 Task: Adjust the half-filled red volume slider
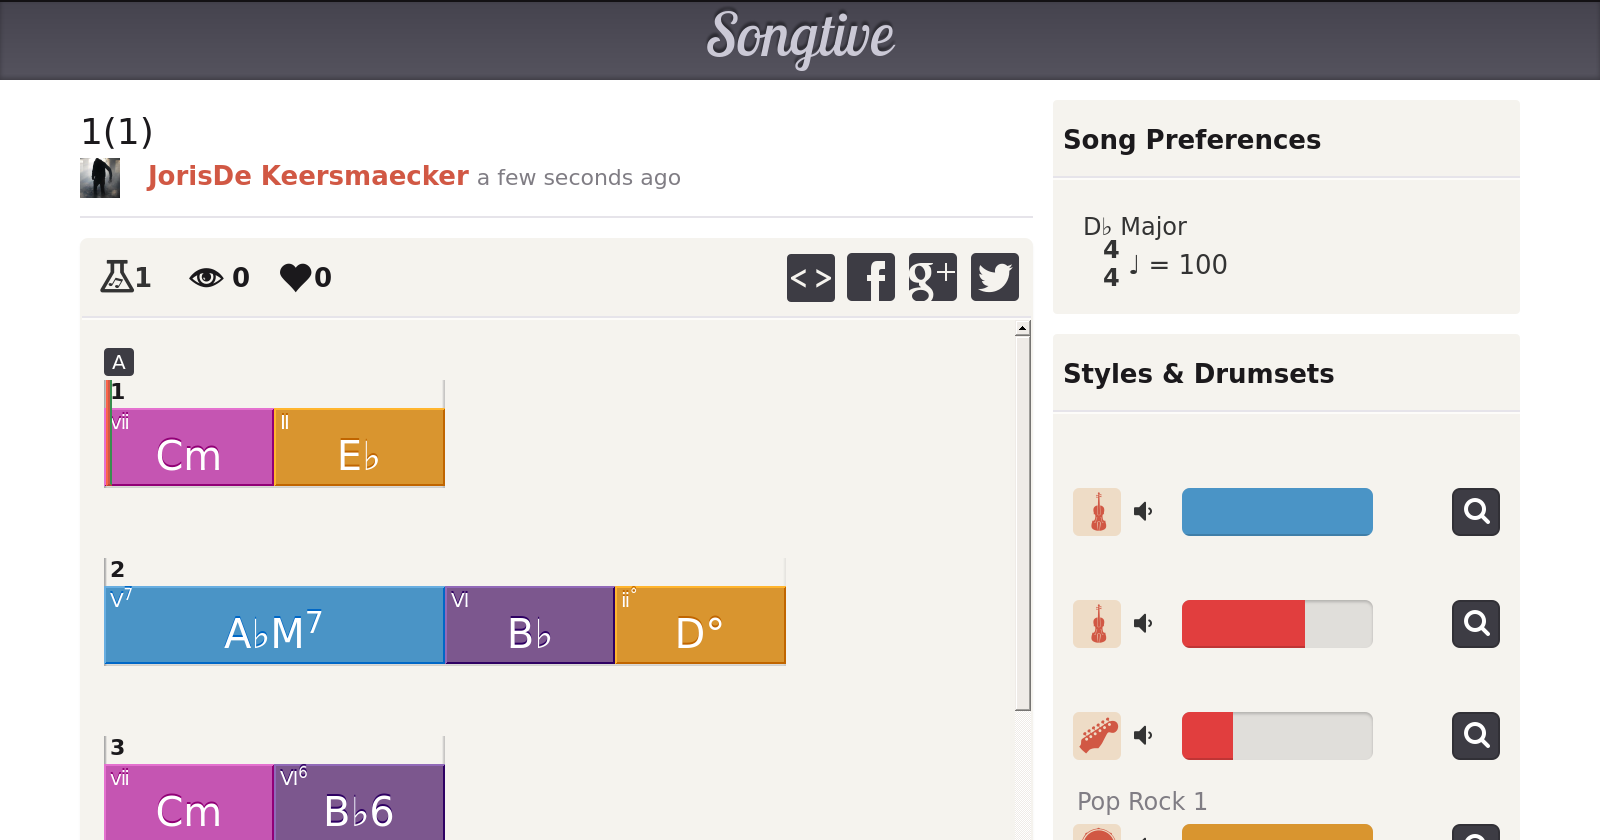[x=1277, y=624]
